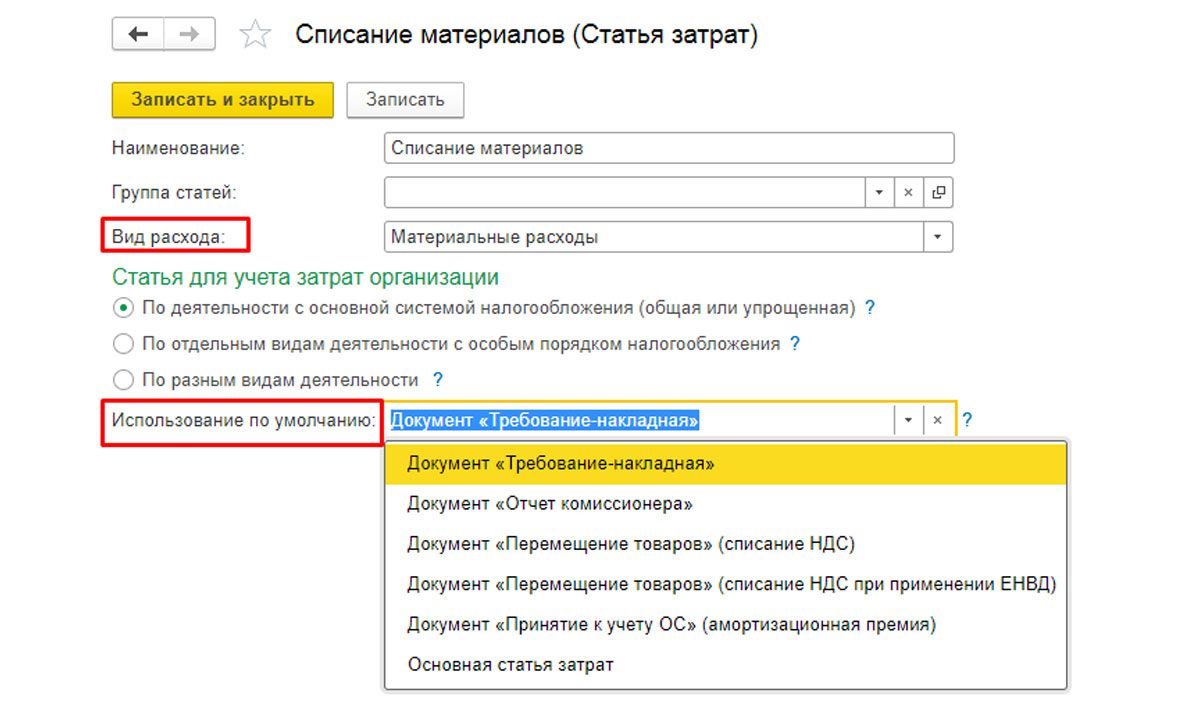Clear the Использование по умолчанию field
This screenshot has height=721, width=1200.
point(937,421)
